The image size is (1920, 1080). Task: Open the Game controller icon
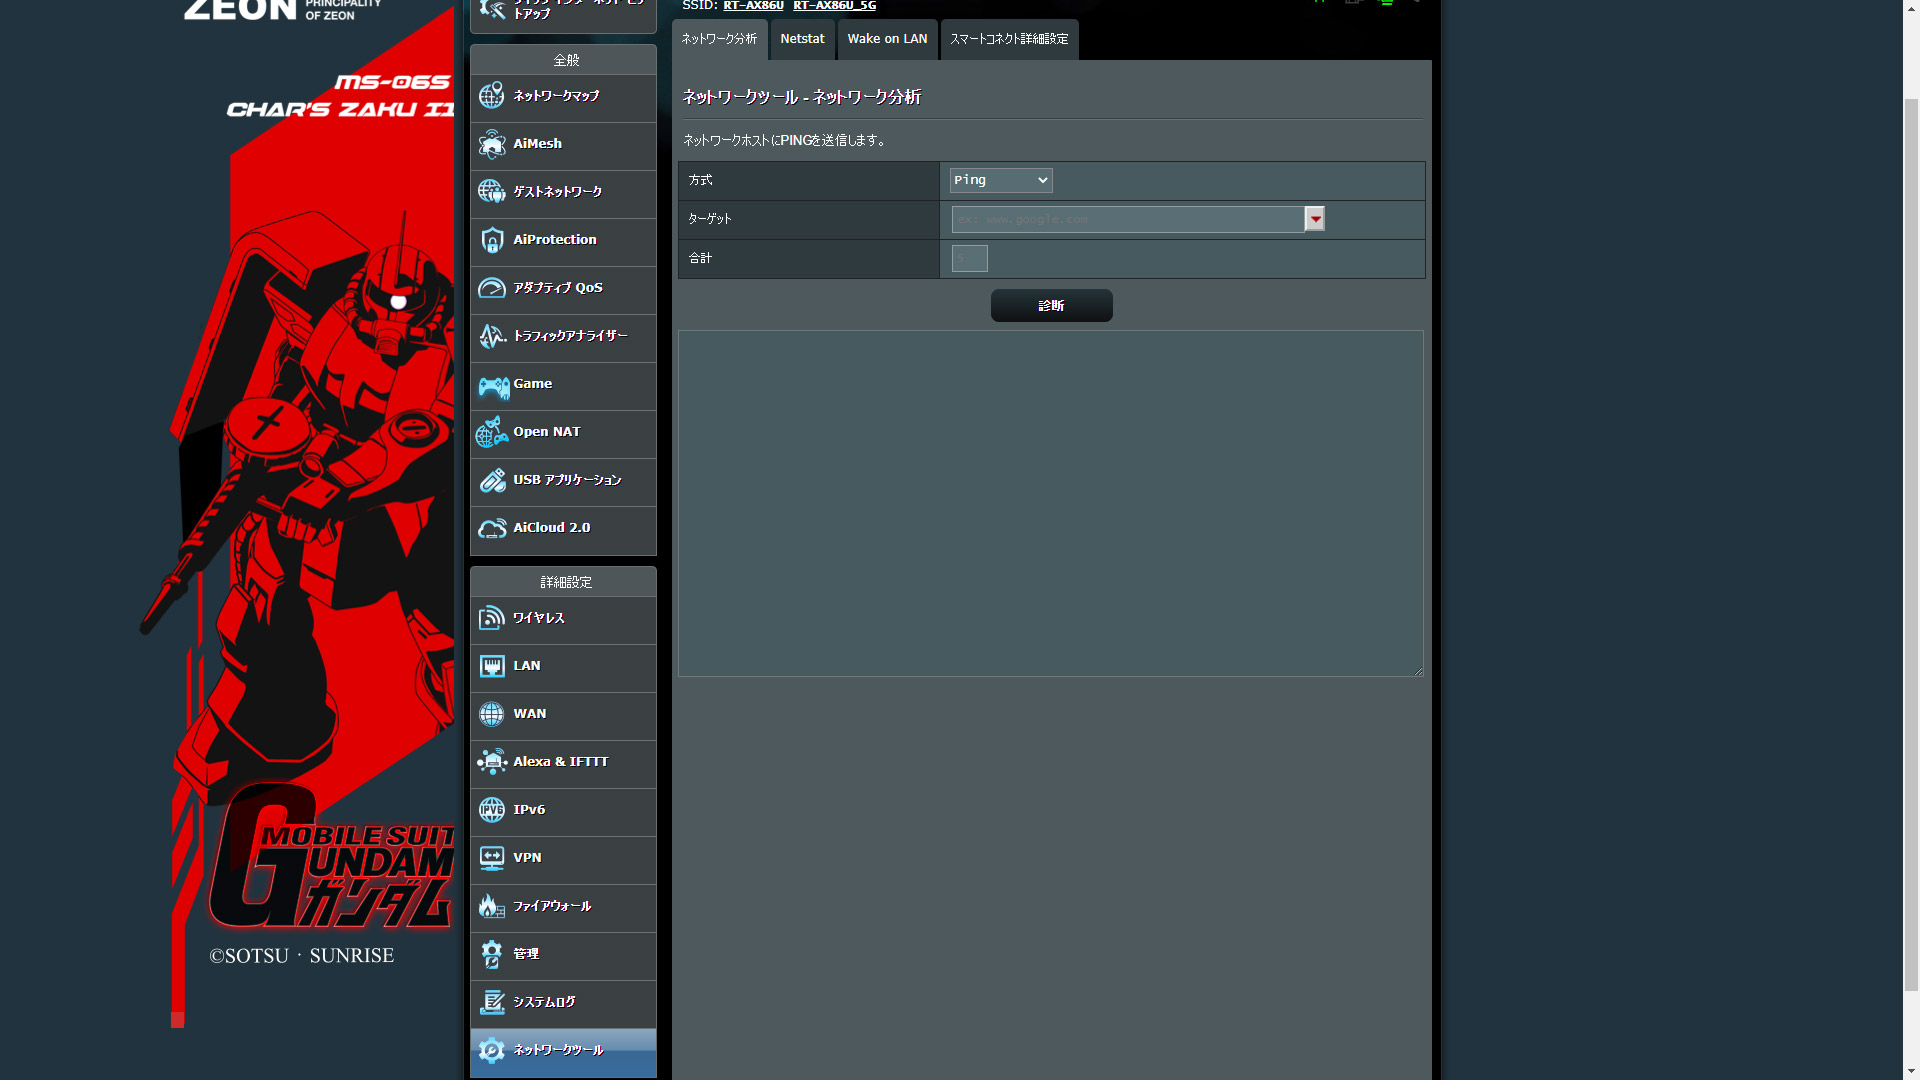point(493,385)
